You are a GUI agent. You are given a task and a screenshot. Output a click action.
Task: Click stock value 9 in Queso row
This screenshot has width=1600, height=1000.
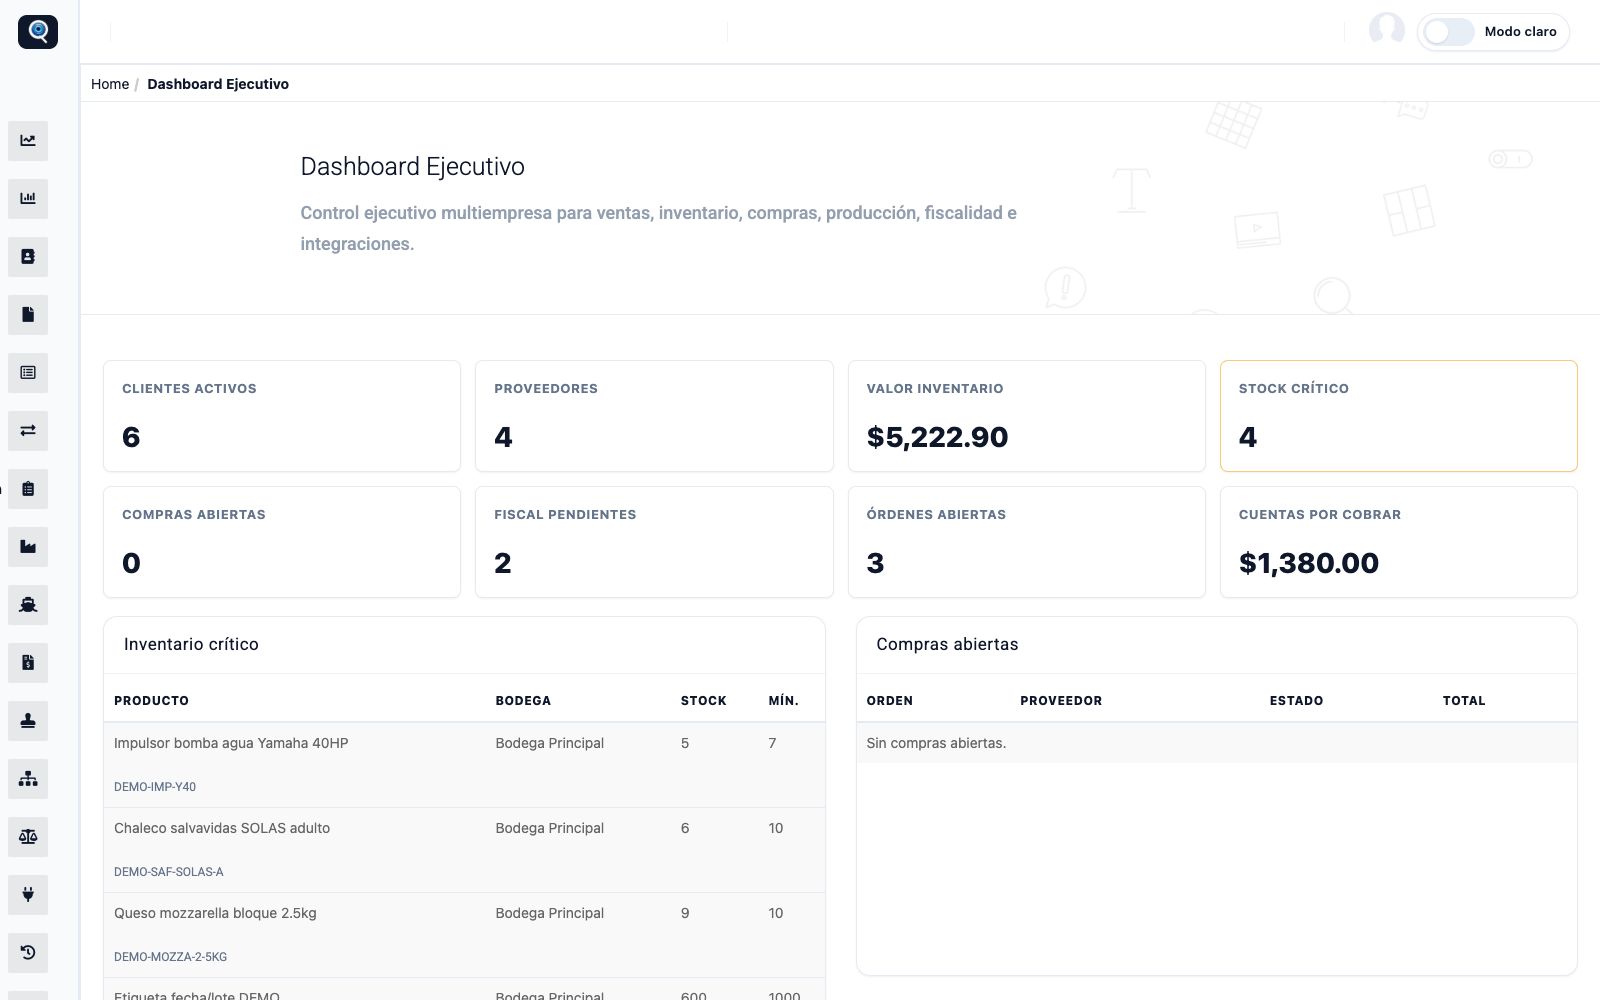tap(685, 913)
